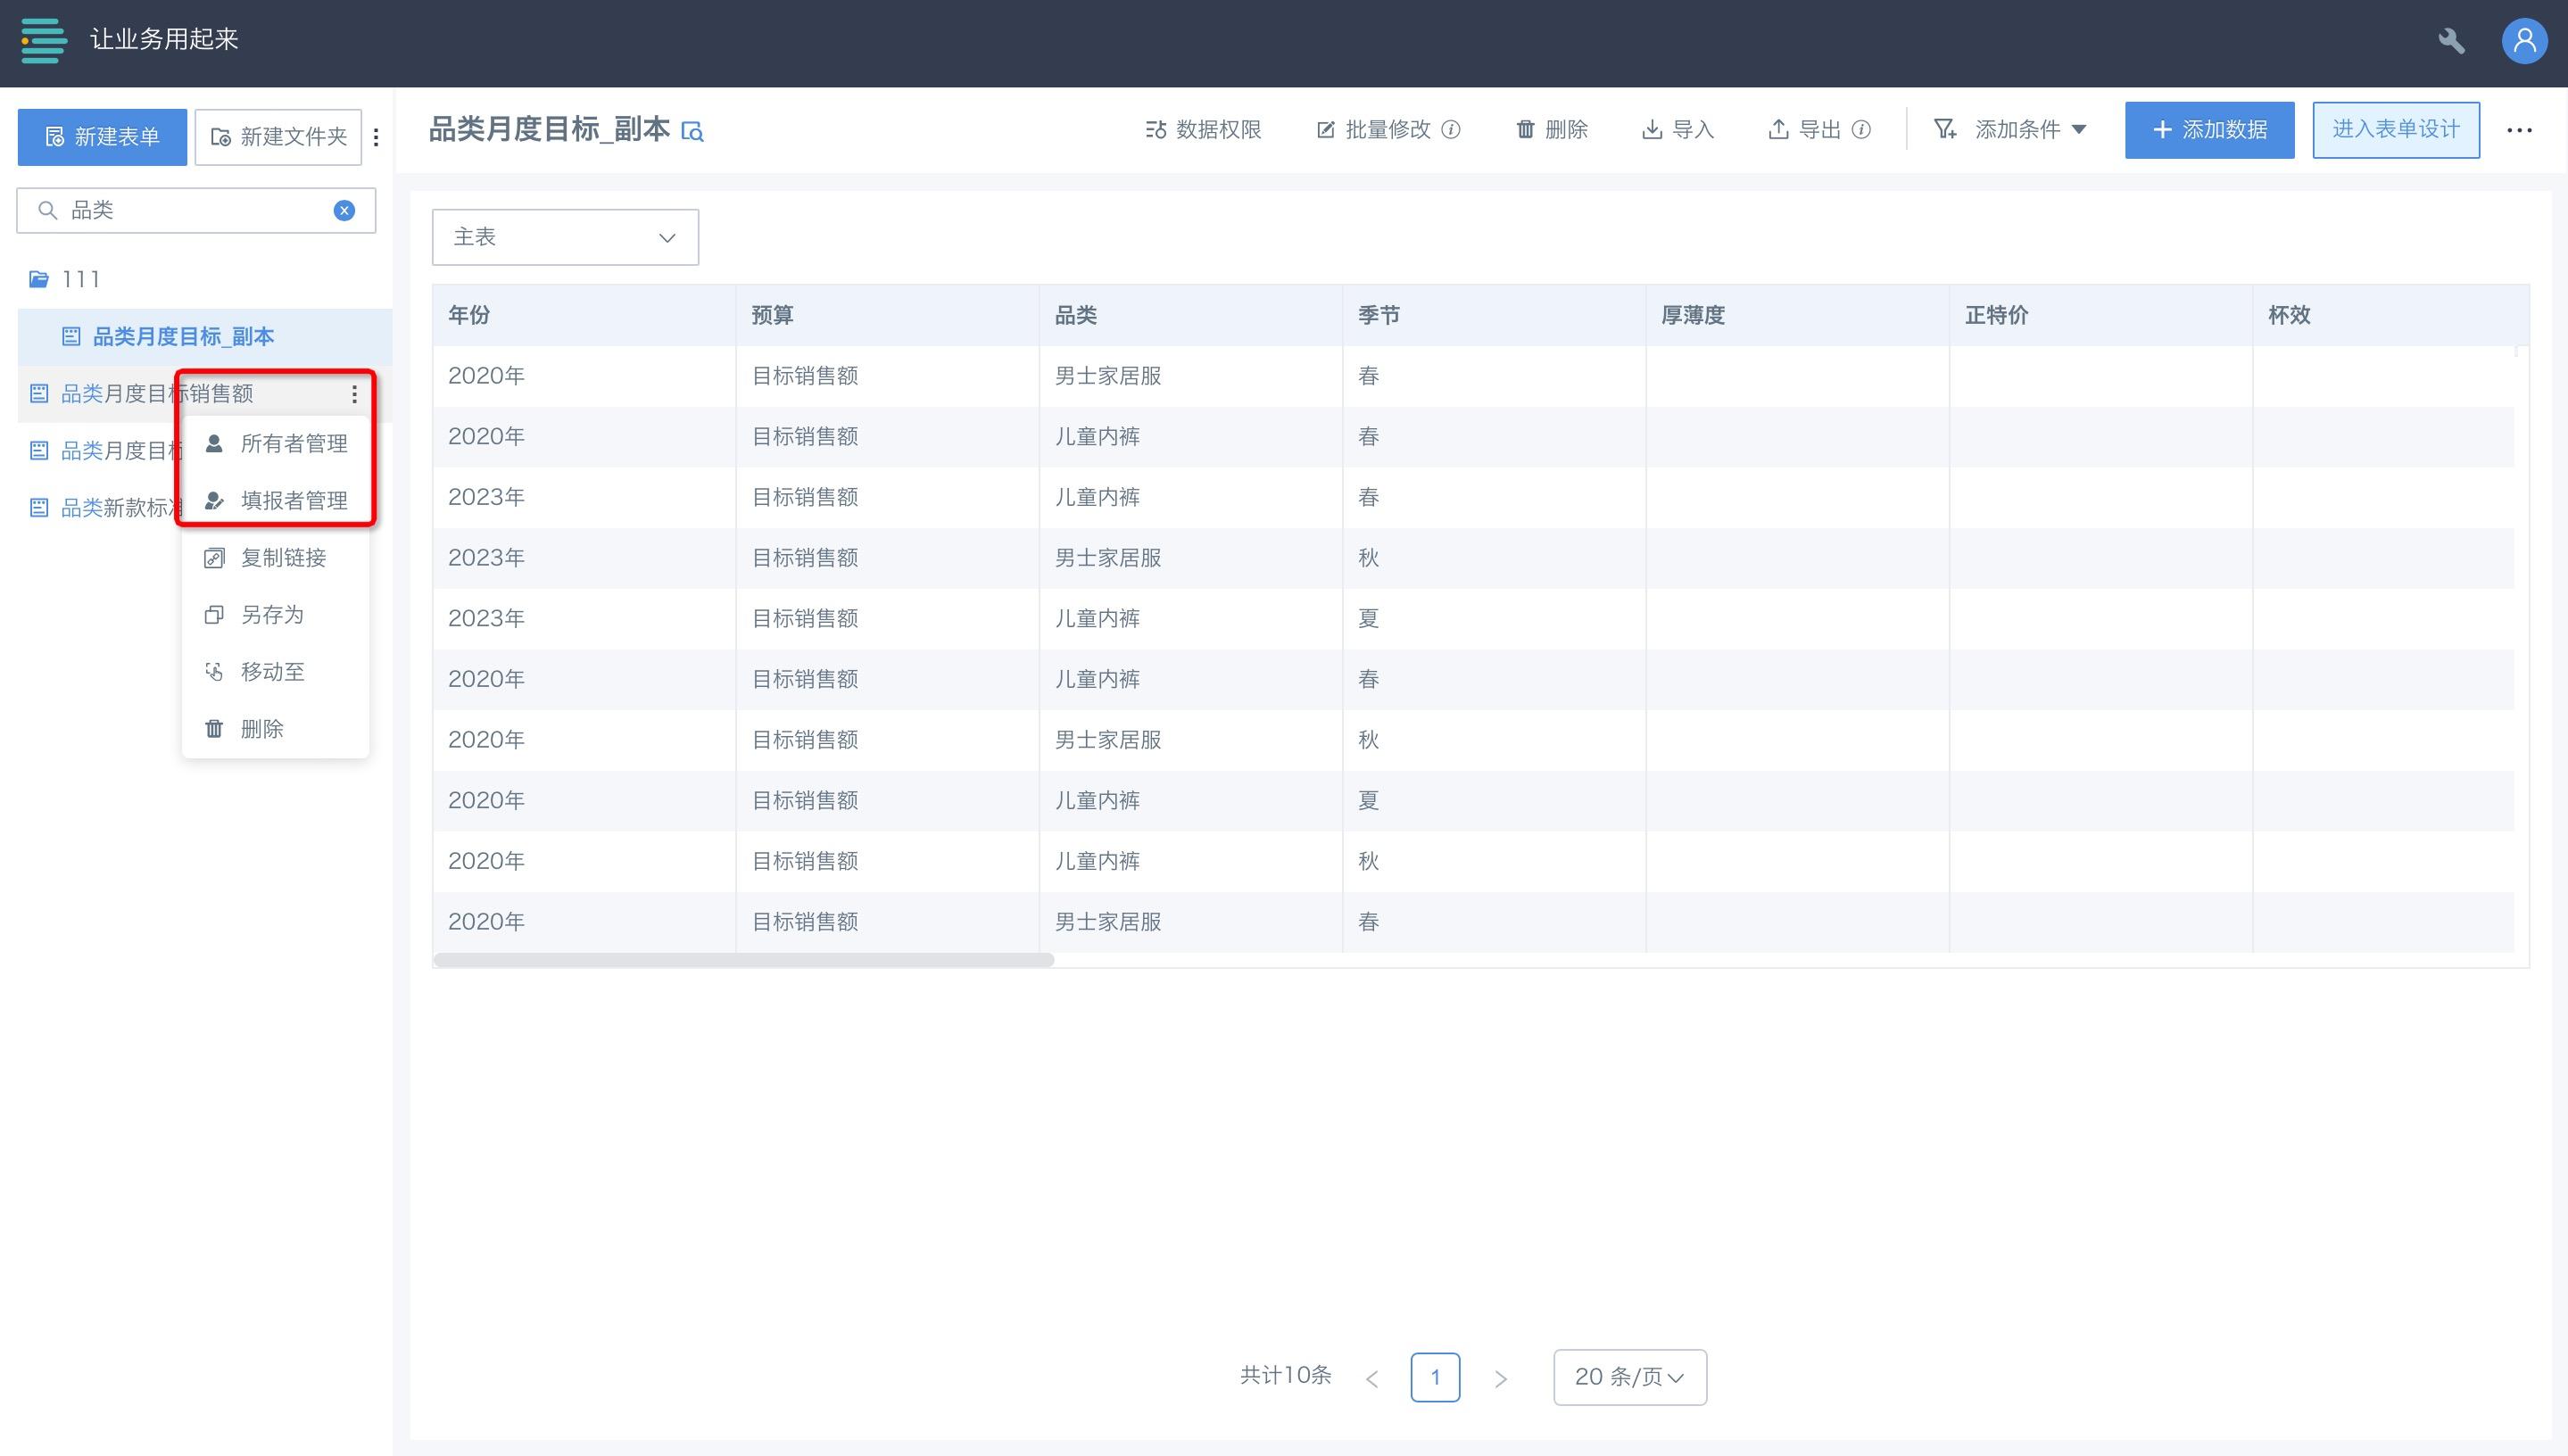The height and width of the screenshot is (1456, 2568).
Task: Click 进入表单设计 button
Action: point(2395,130)
